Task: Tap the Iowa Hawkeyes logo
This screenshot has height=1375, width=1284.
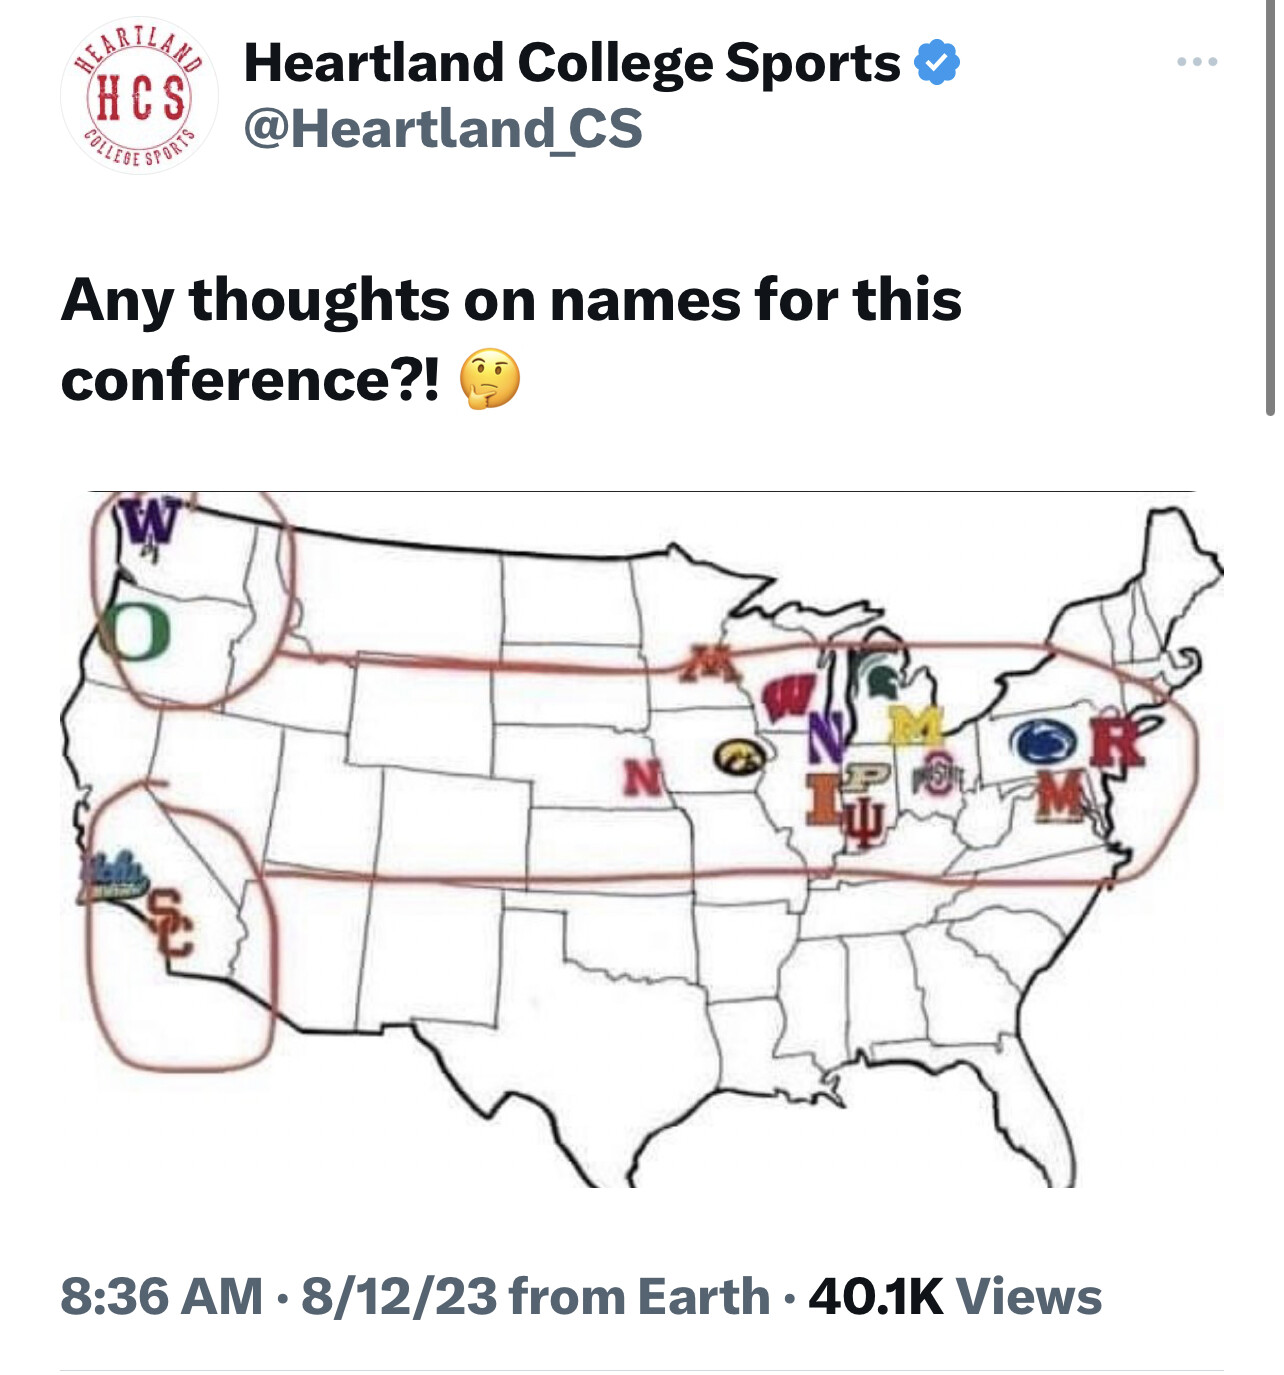Action: [x=739, y=758]
